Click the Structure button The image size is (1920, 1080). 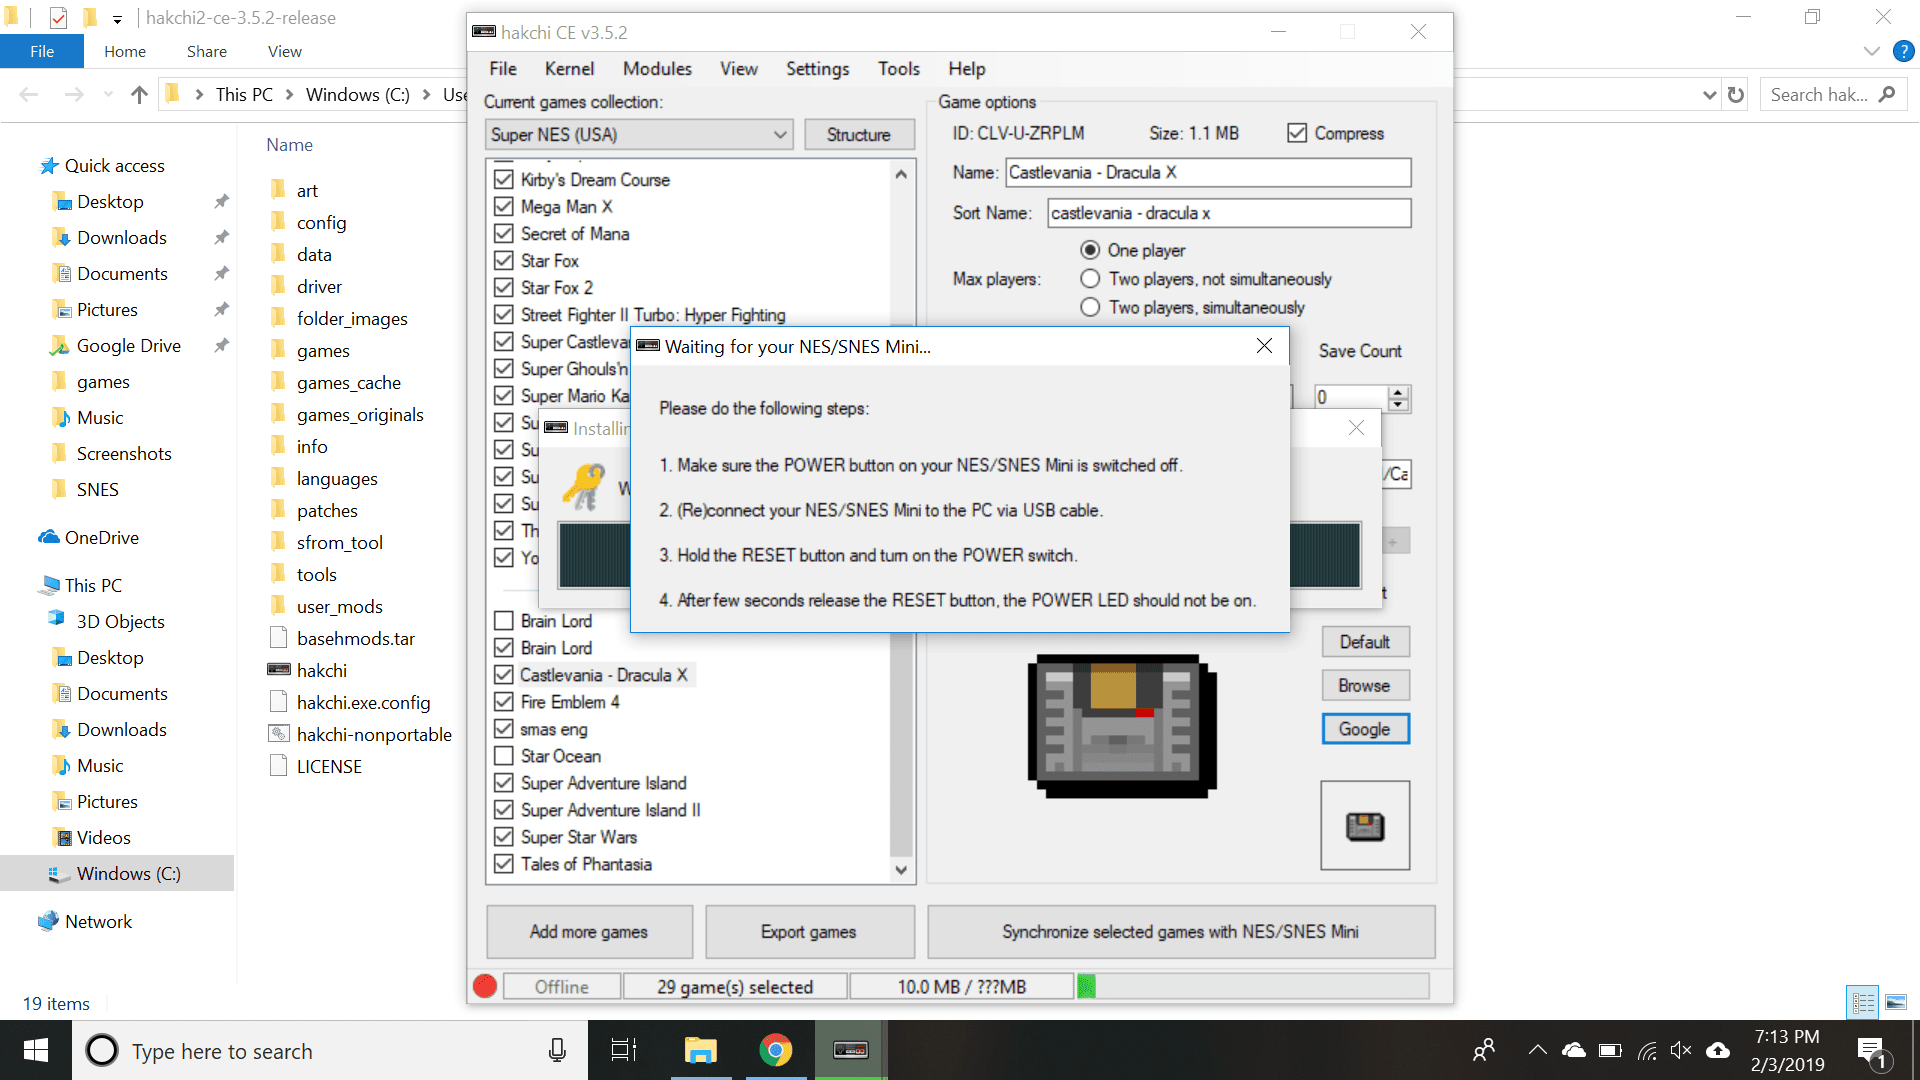coord(859,134)
